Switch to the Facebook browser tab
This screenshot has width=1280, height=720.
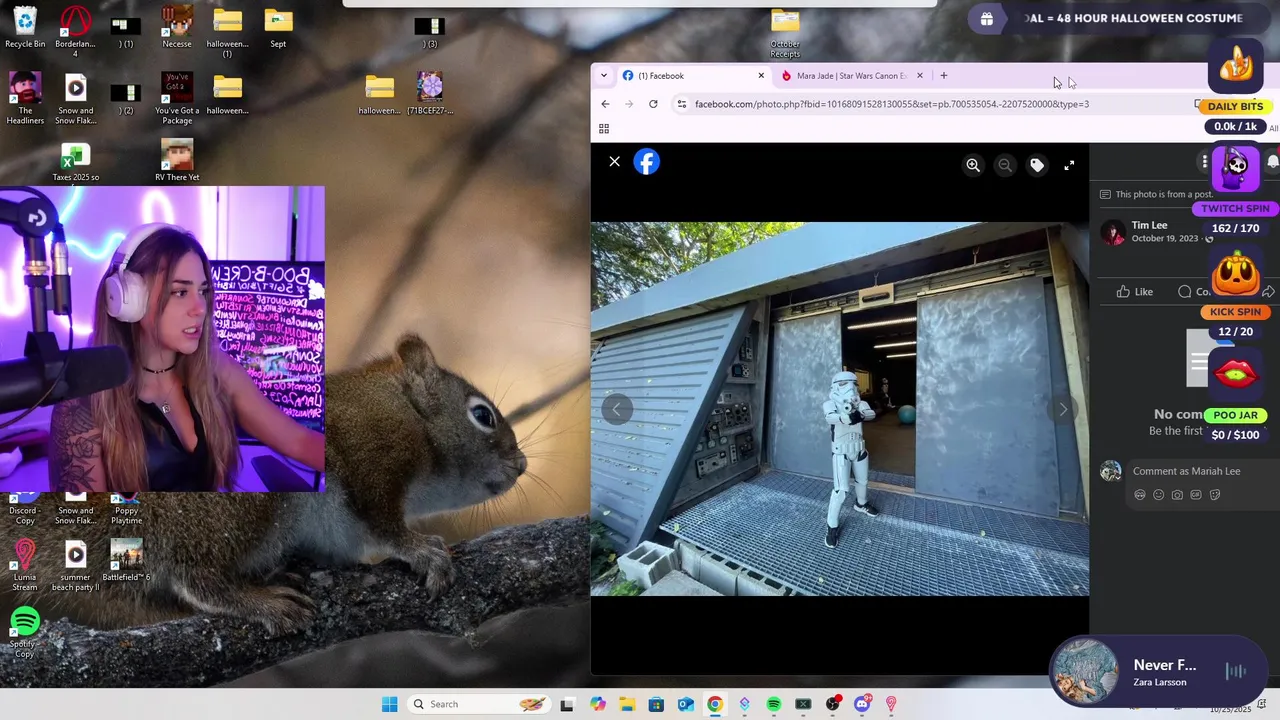[693, 76]
